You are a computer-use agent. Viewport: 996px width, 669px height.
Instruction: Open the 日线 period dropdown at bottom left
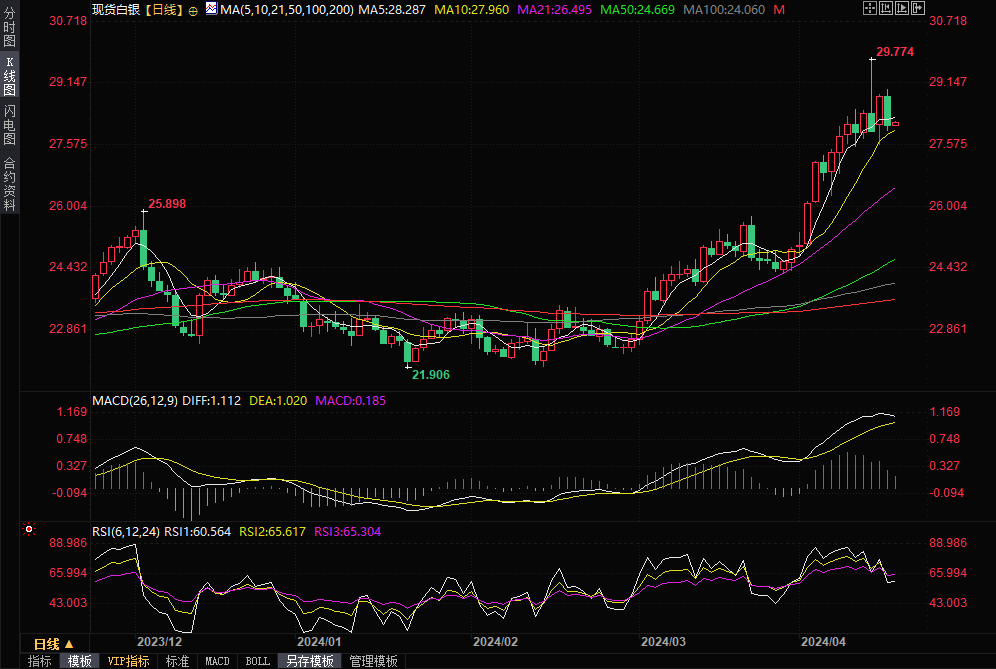click(x=54, y=644)
